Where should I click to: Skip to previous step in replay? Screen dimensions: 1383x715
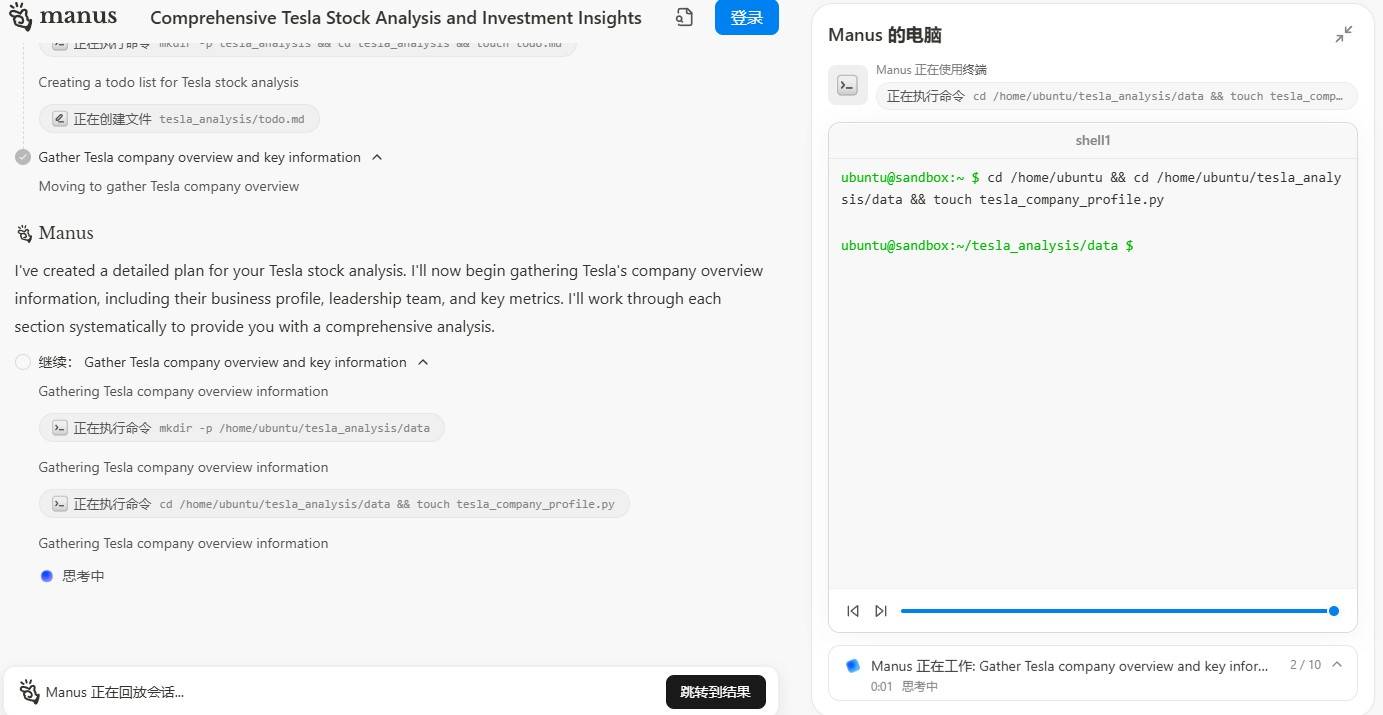pyautogui.click(x=853, y=611)
